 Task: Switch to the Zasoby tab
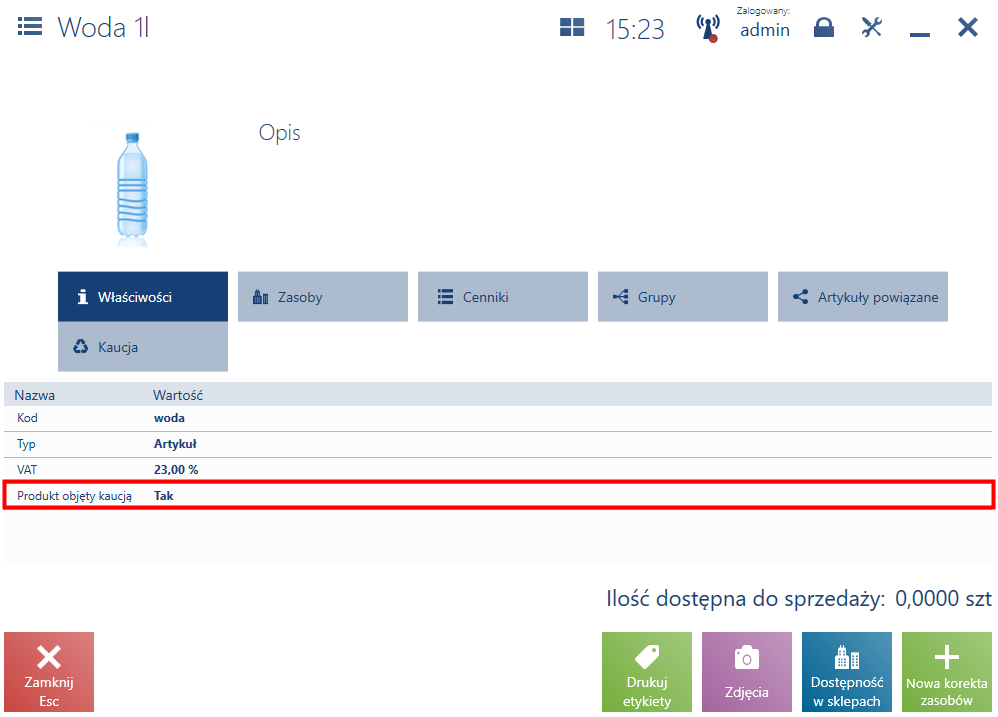pyautogui.click(x=323, y=296)
